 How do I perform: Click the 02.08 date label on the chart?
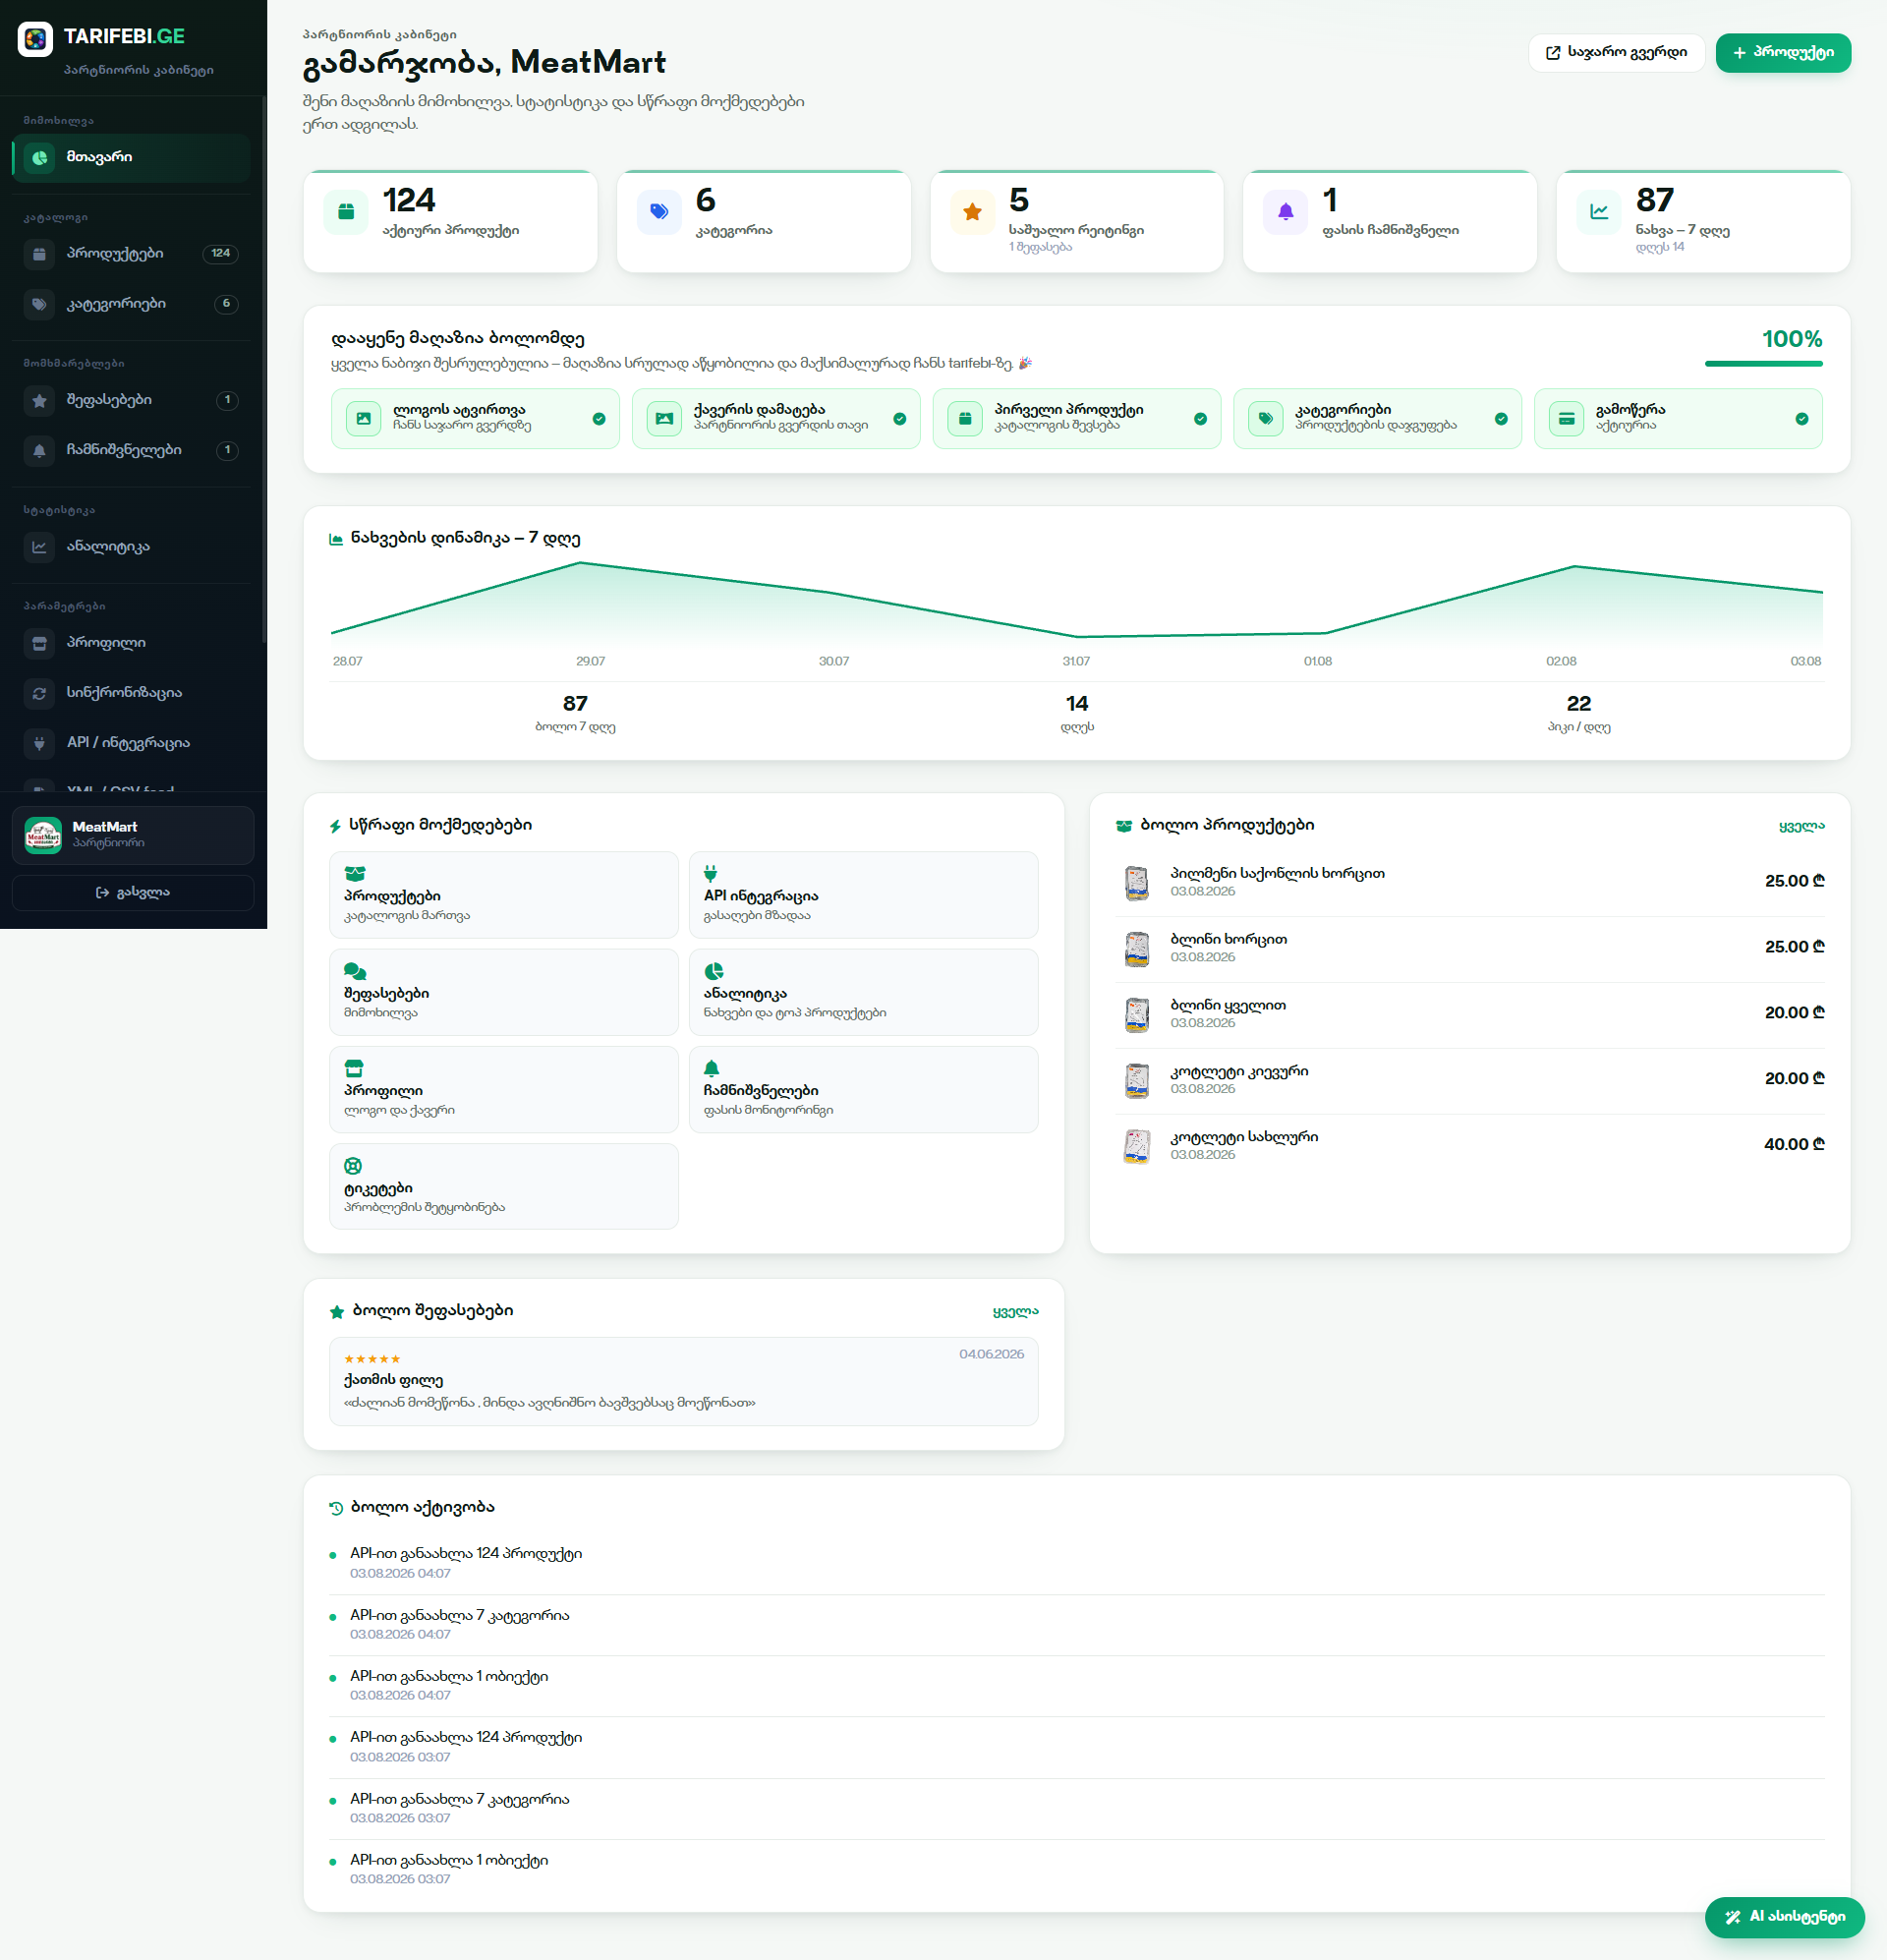(1561, 662)
